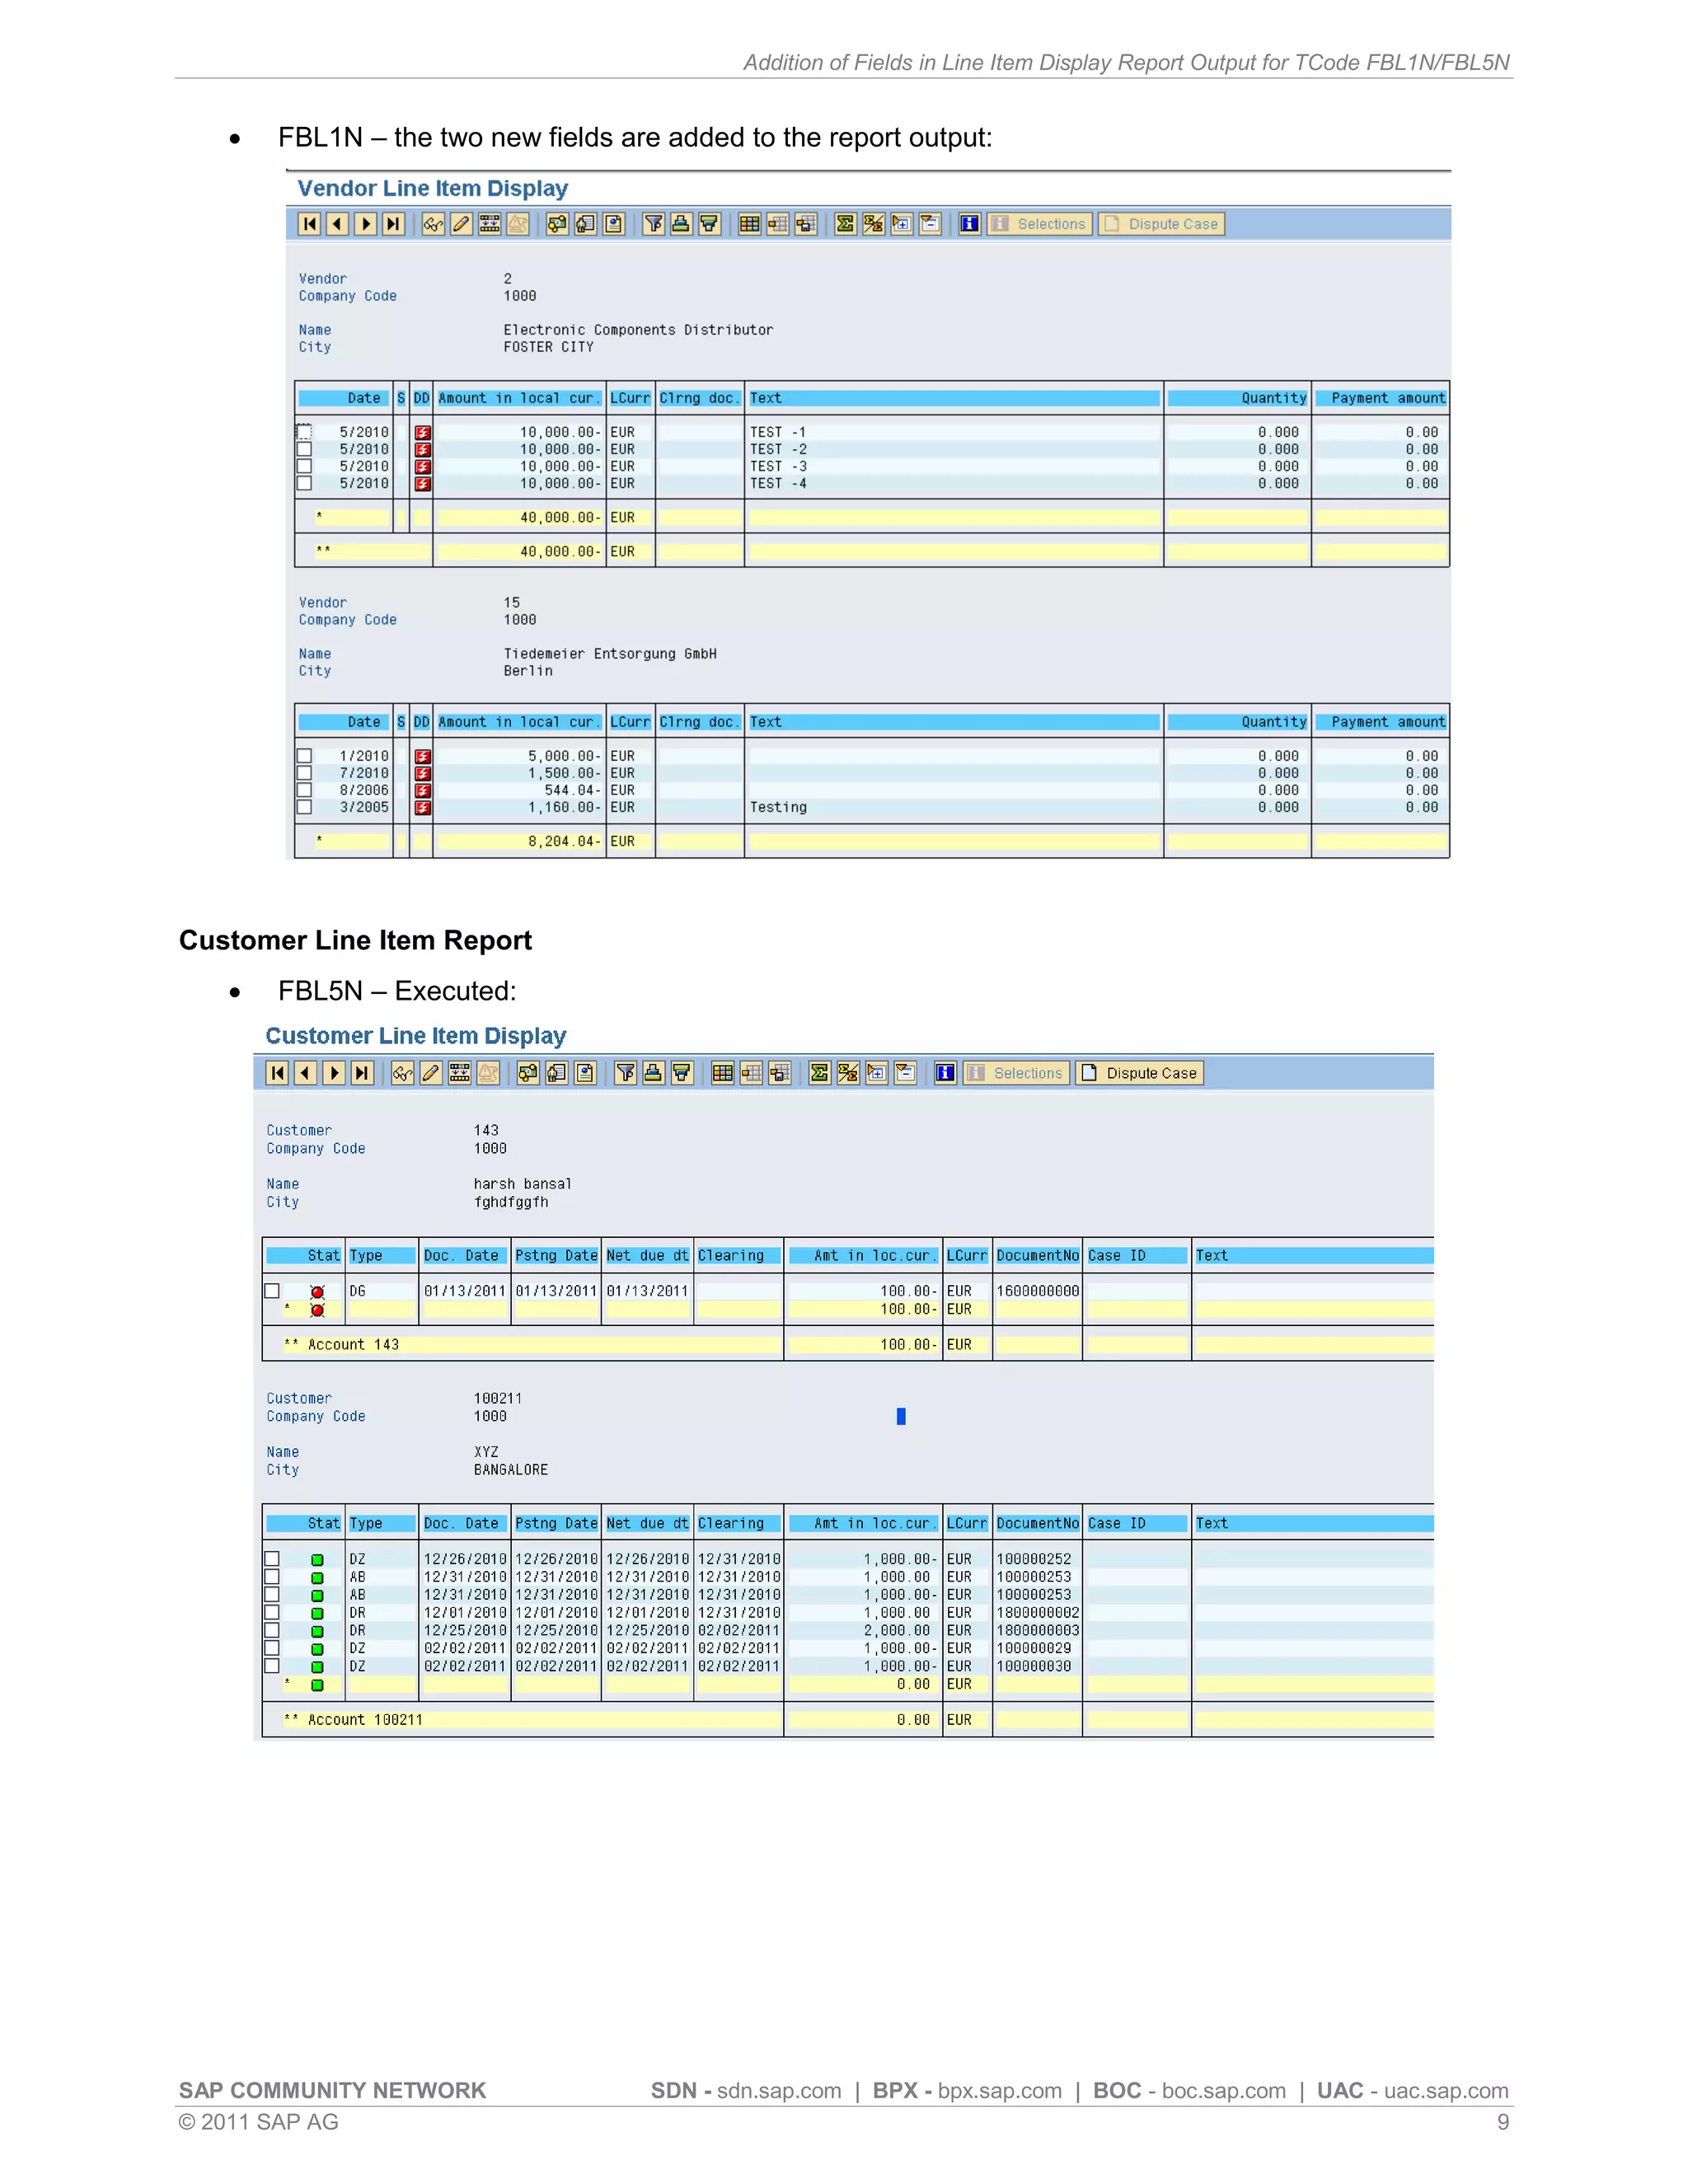Click the '8,204.04-' subtotal value
The height and width of the screenshot is (2184, 1688).
point(564,841)
